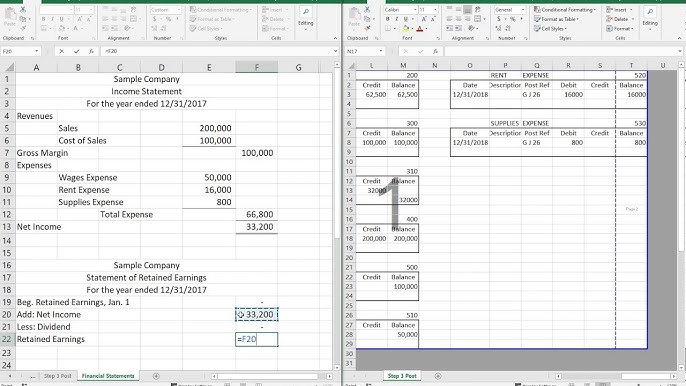Screen dimensions: 686x386
Task: Increase indent in Step 3 Post window
Action: [458, 28]
